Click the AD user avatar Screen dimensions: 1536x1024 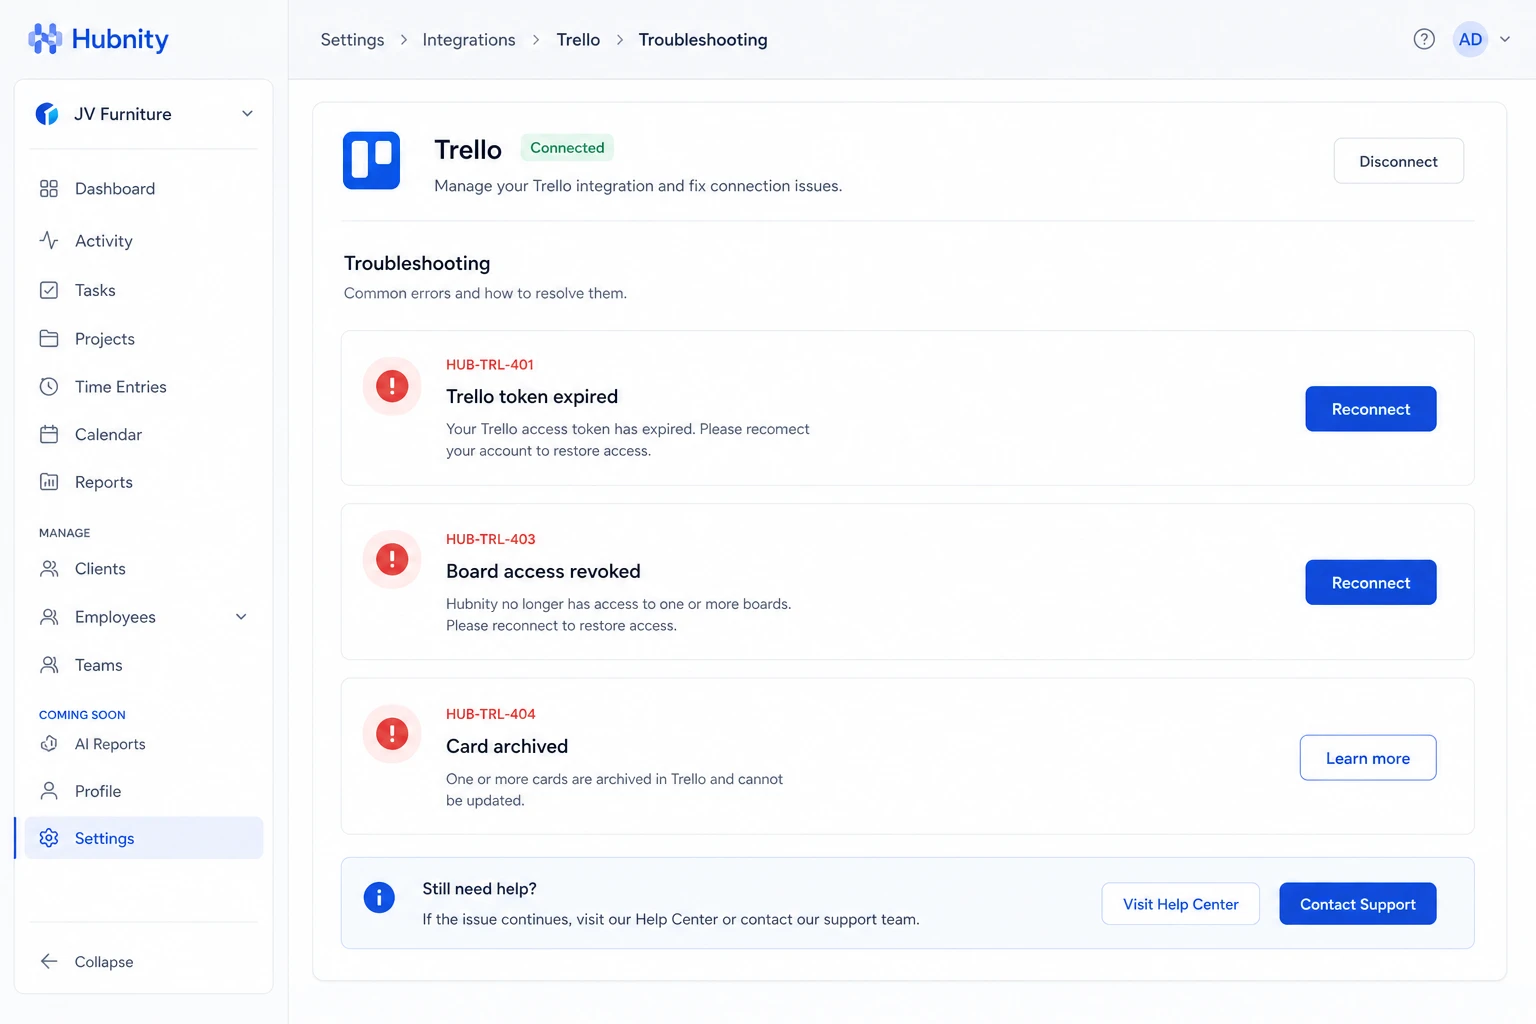pos(1470,39)
